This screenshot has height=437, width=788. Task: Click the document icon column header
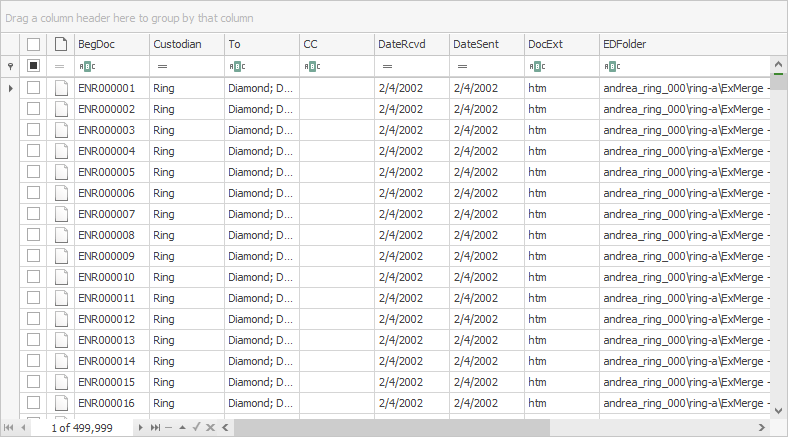61,44
